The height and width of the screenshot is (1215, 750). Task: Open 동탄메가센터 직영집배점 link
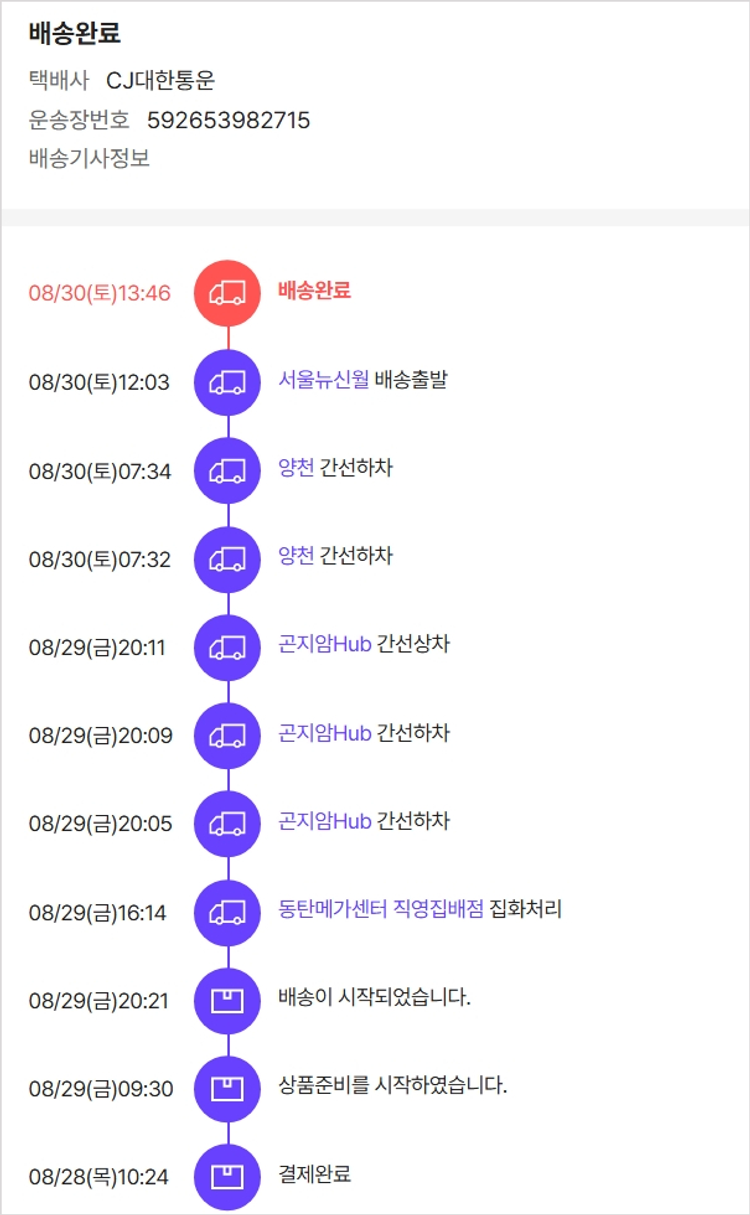(381, 909)
